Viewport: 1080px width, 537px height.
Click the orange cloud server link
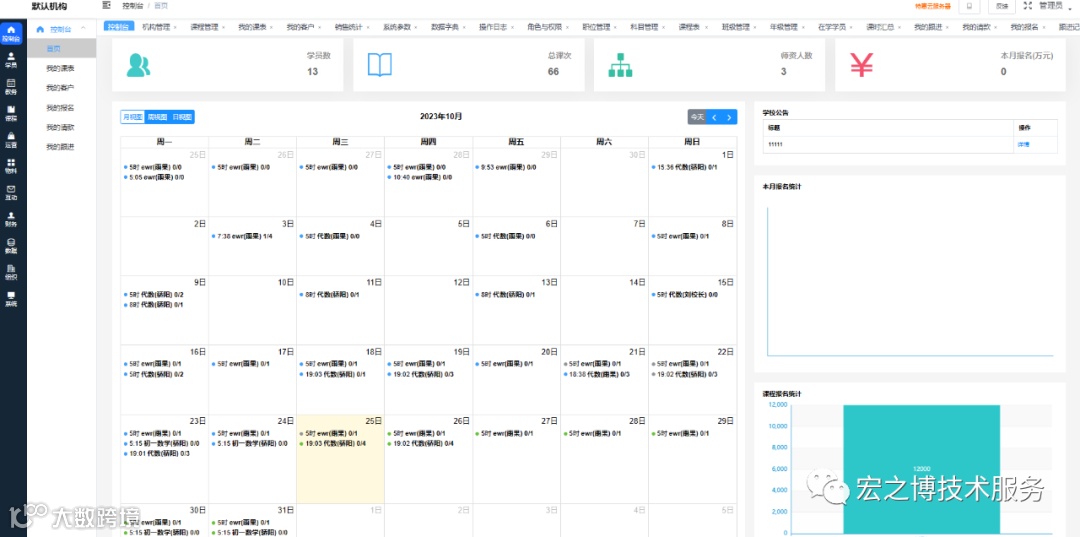pos(933,6)
